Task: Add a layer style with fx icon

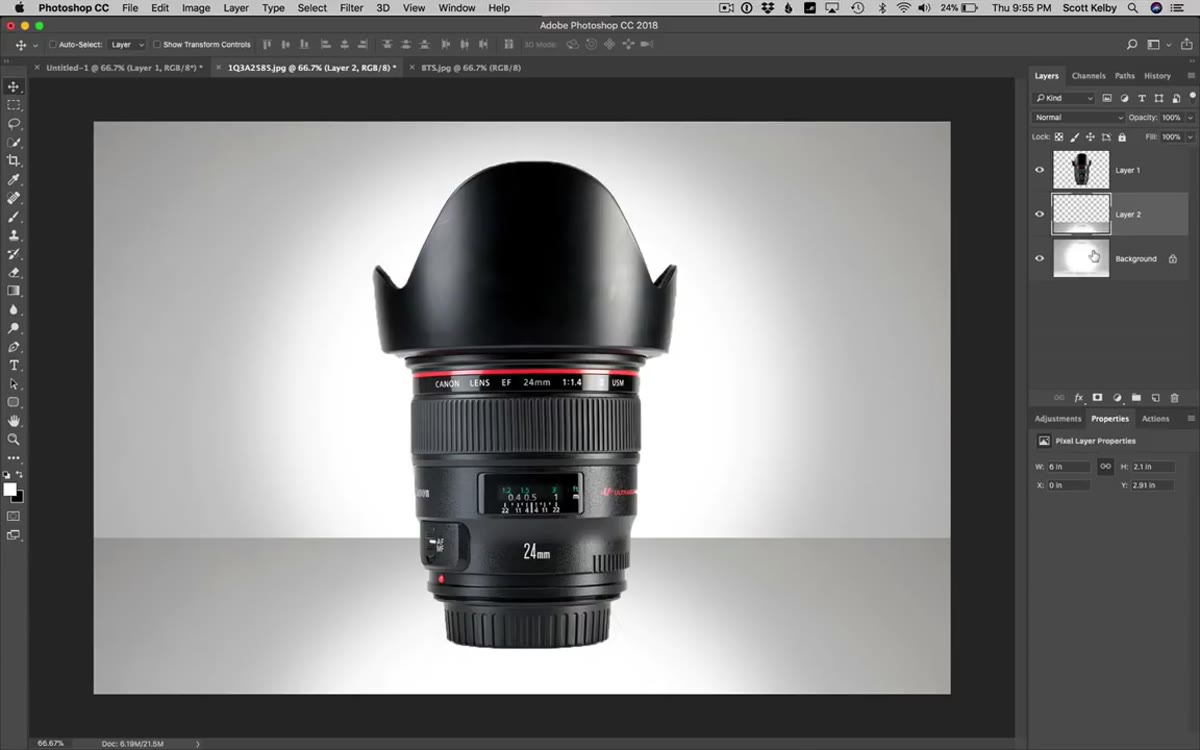Action: point(1078,398)
